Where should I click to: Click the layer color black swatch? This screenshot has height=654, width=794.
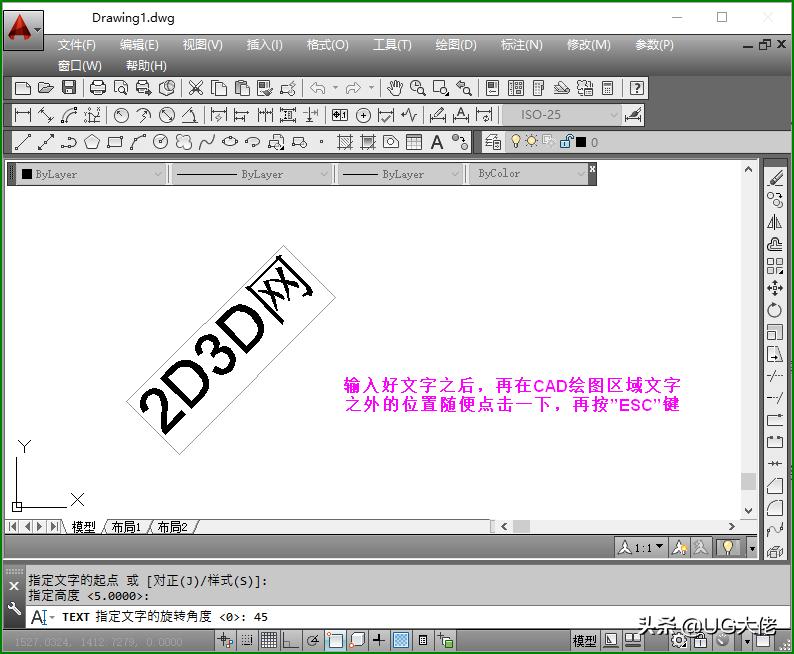tap(581, 142)
